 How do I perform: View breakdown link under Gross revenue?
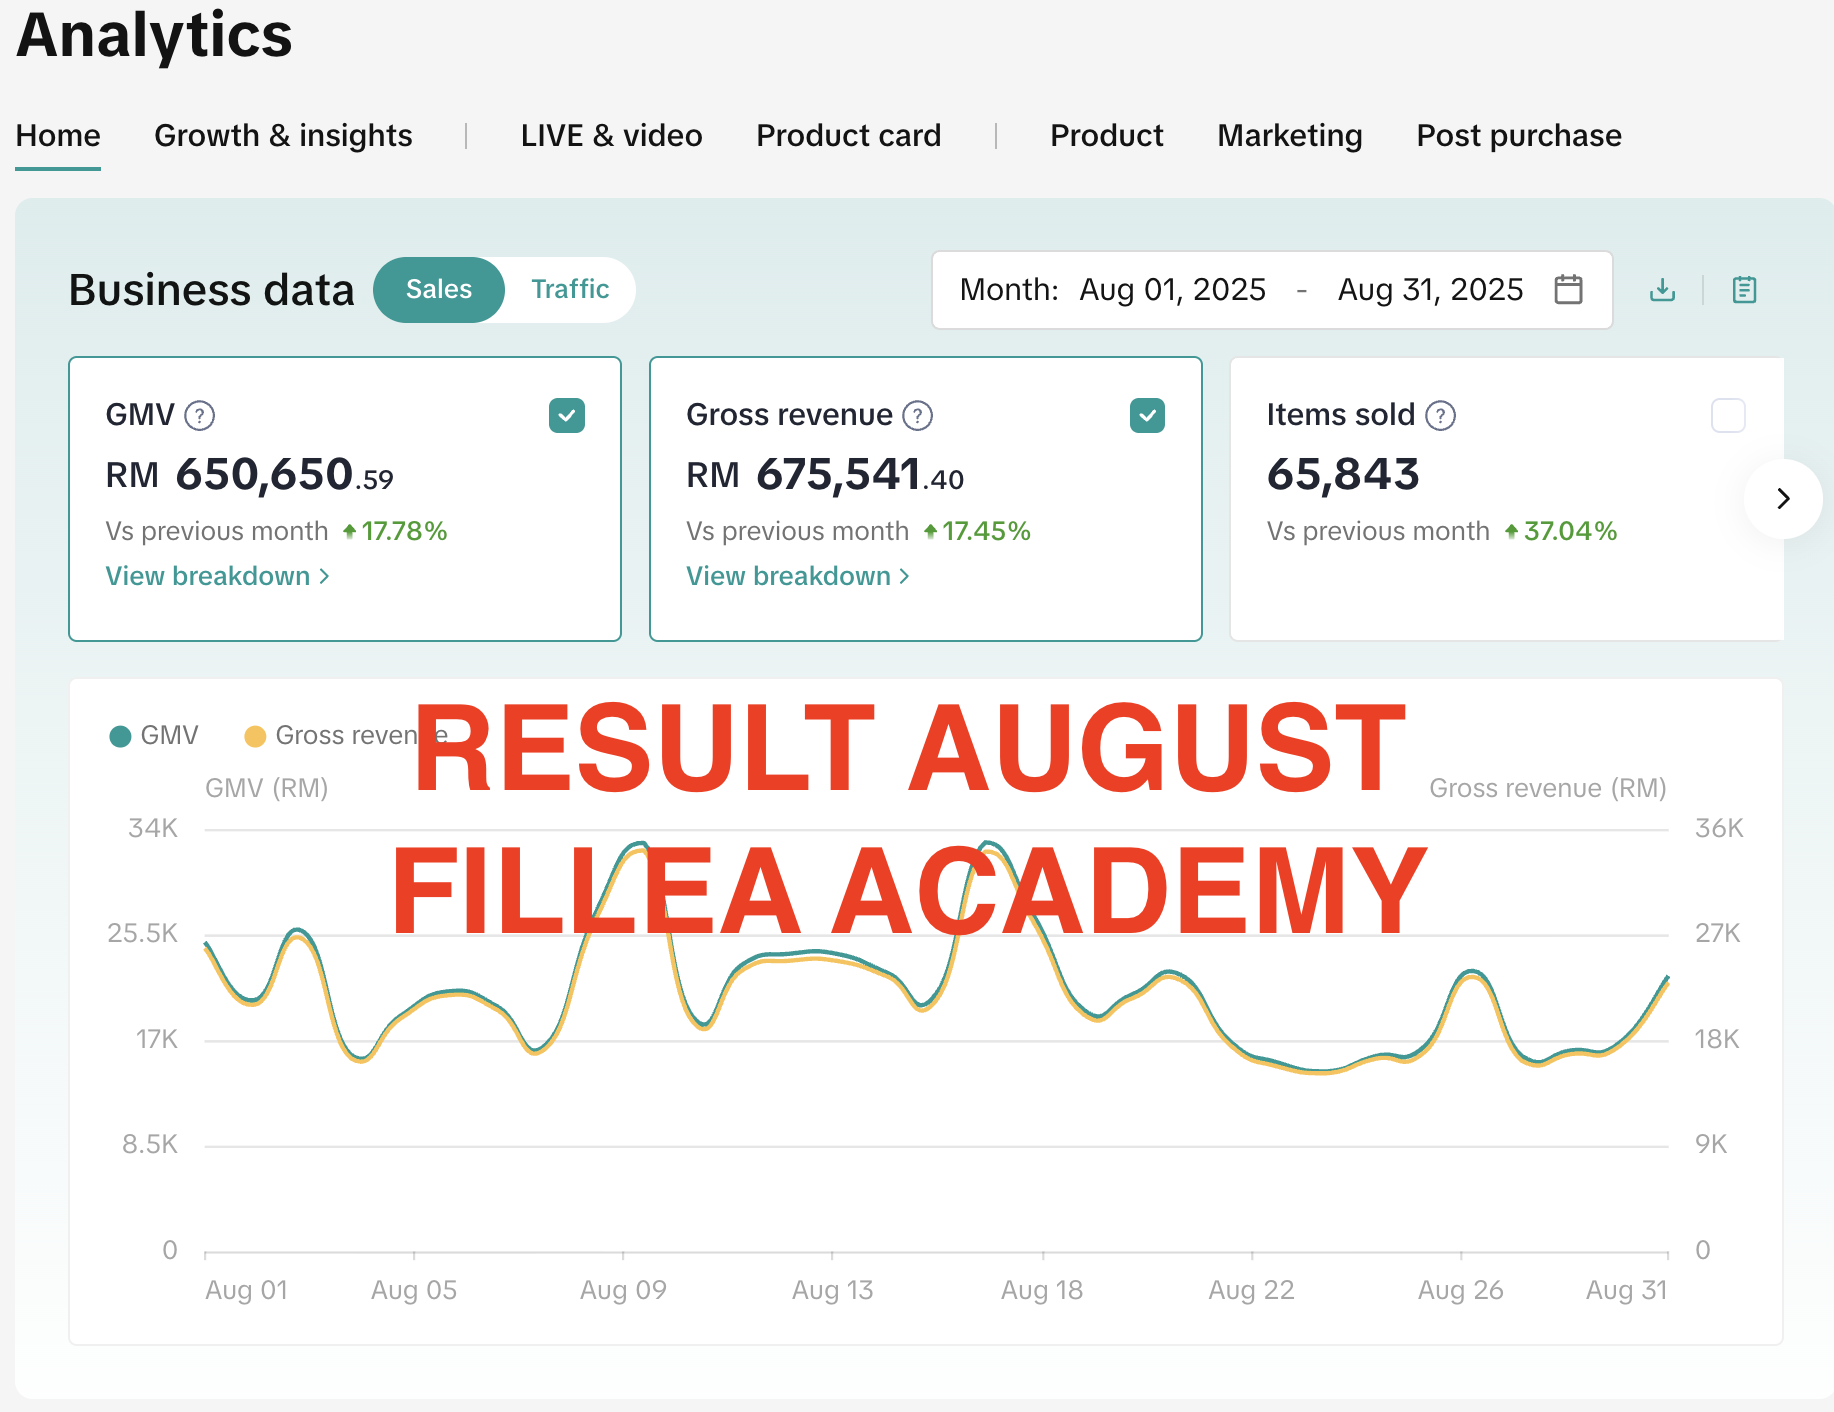tap(798, 576)
